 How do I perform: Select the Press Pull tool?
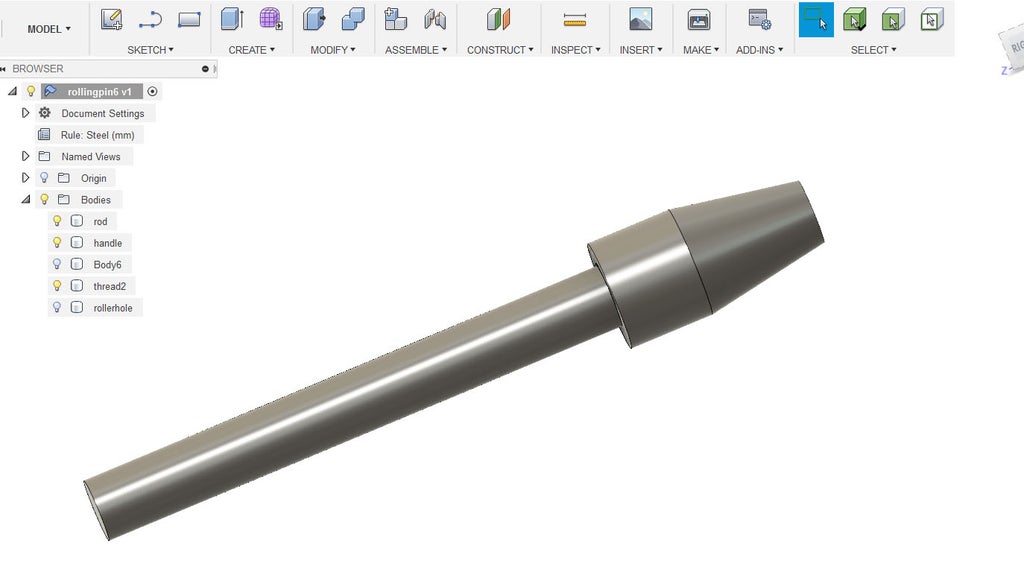click(314, 19)
